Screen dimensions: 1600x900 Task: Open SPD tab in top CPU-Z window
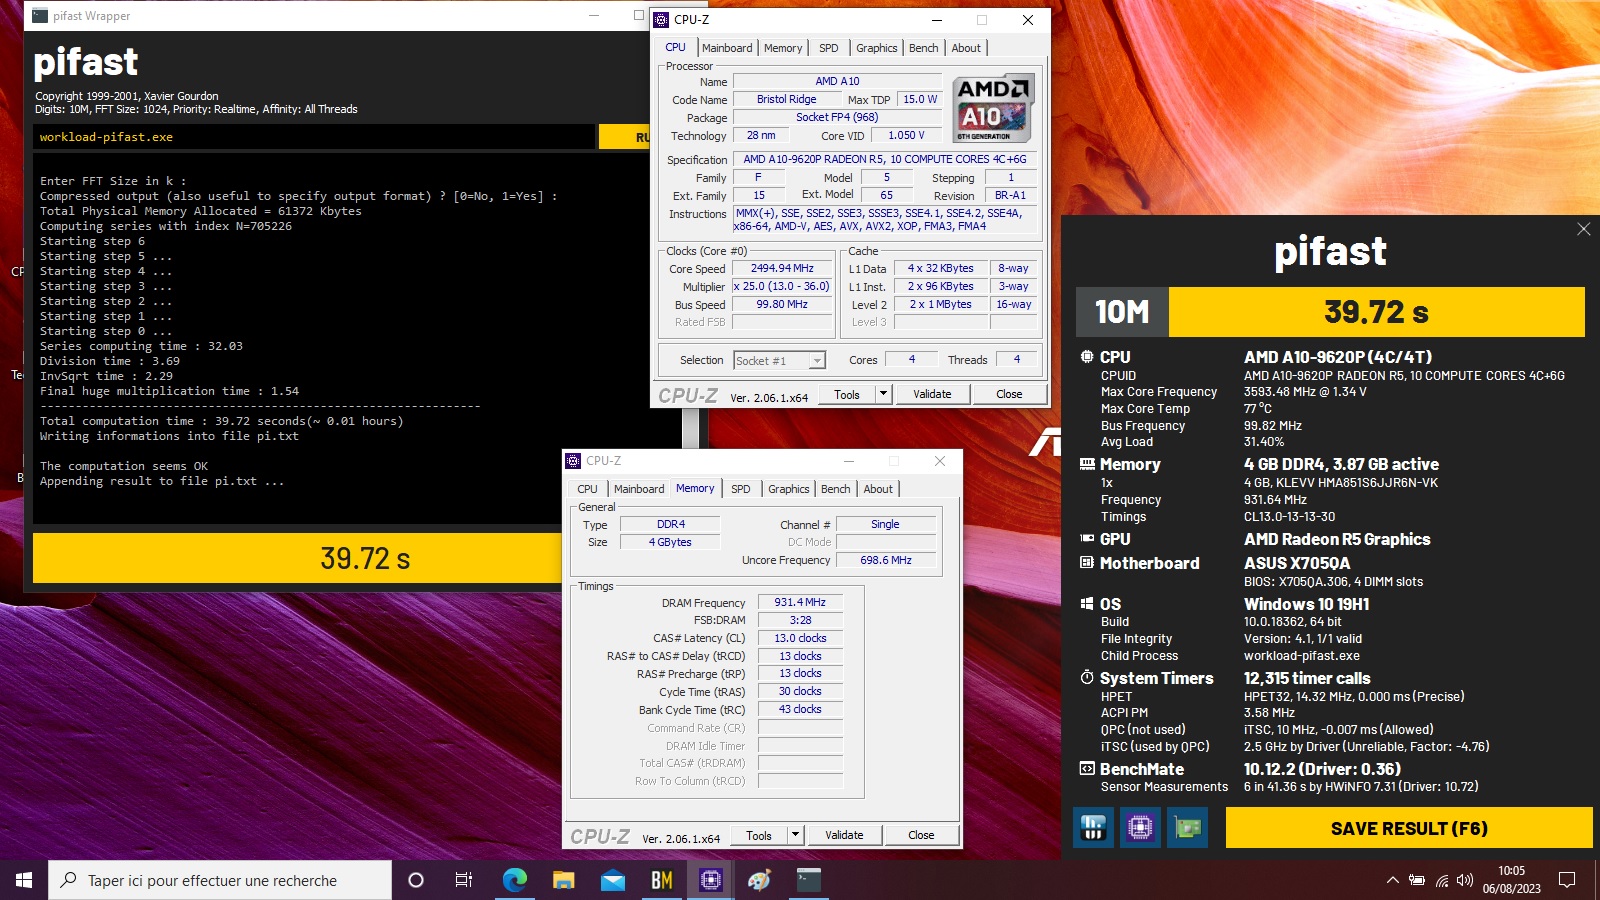coord(829,48)
